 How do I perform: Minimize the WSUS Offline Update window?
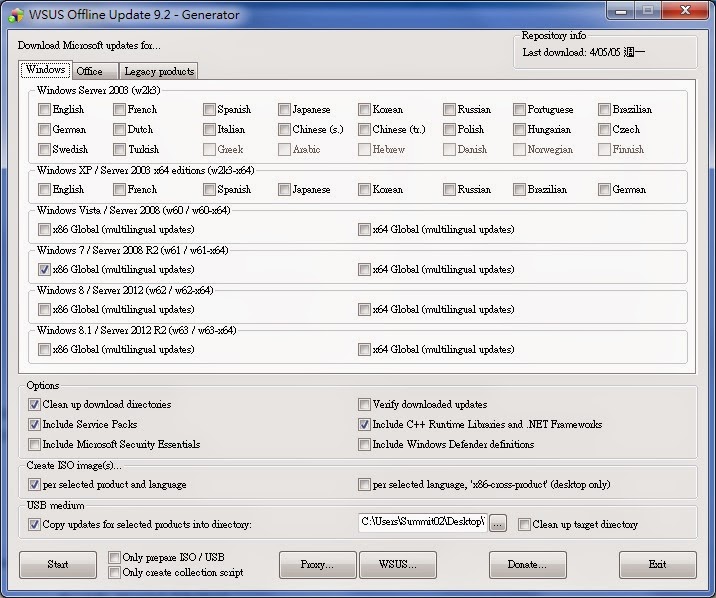pyautogui.click(x=621, y=10)
